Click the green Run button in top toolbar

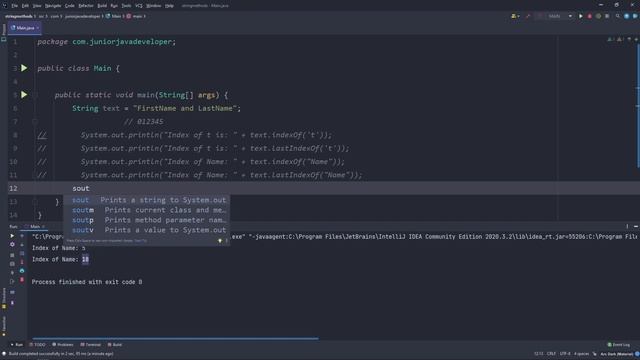click(581, 16)
